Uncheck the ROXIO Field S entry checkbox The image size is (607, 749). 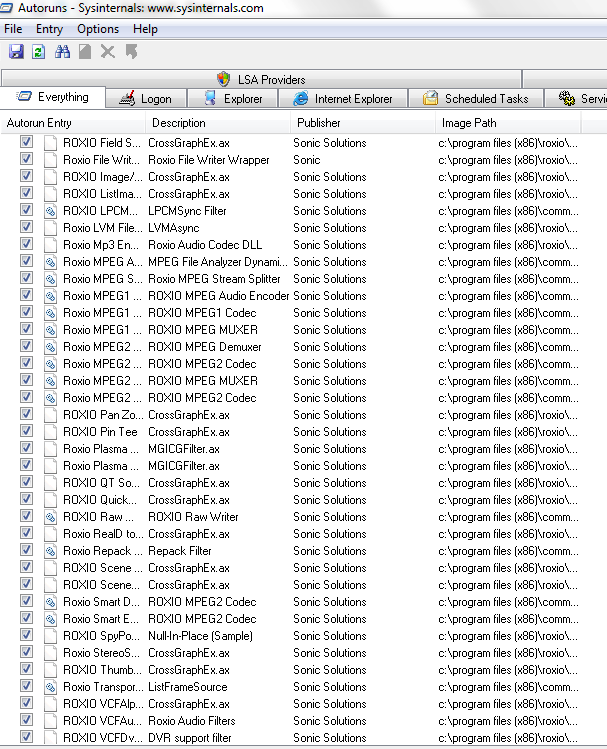[x=26, y=141]
